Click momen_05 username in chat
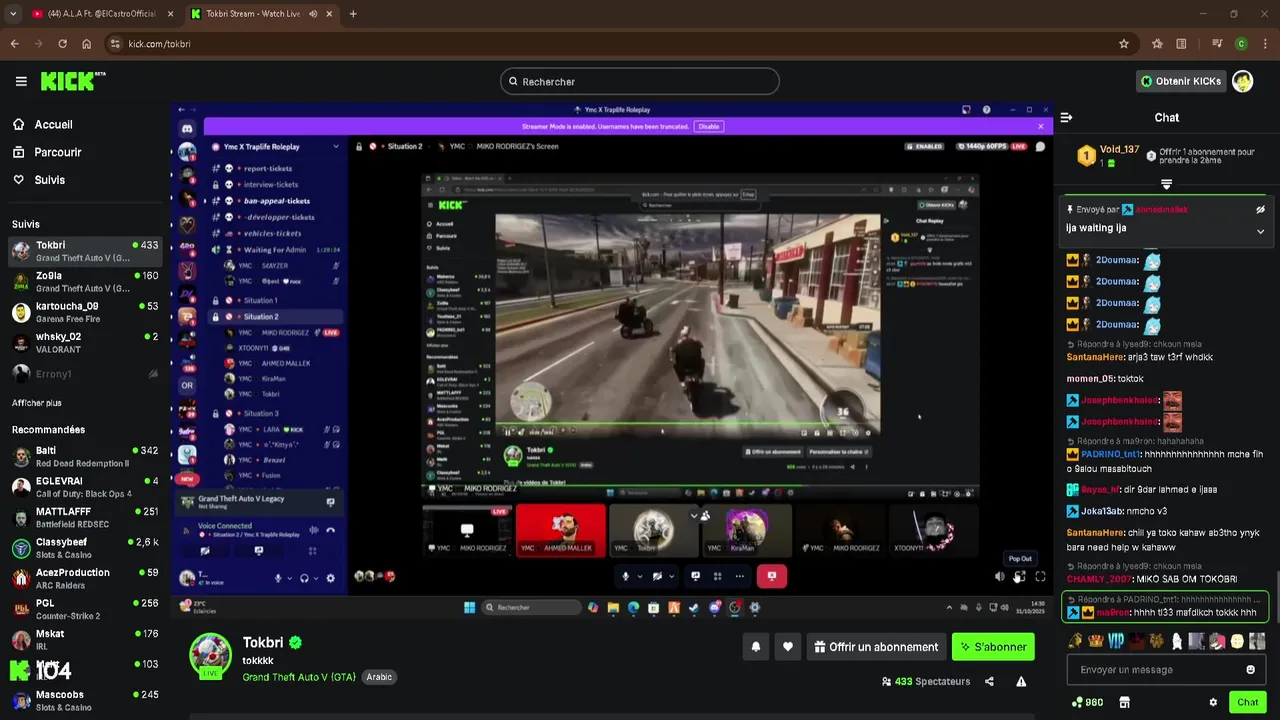This screenshot has height=720, width=1280. click(1090, 379)
